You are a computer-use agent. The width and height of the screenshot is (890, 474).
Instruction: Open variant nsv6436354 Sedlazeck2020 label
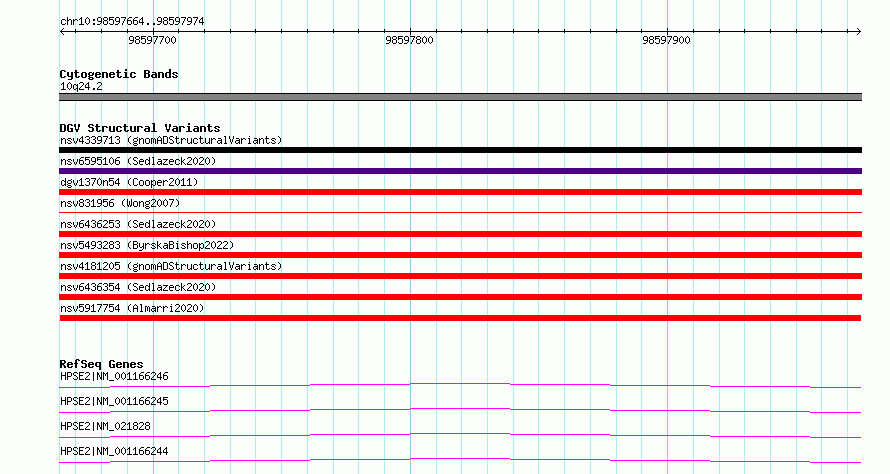tap(138, 287)
